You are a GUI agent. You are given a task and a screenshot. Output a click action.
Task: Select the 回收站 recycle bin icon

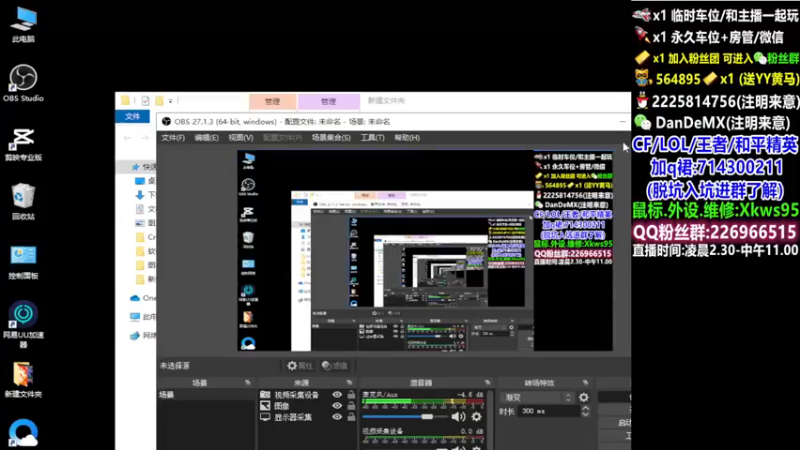click(x=23, y=202)
